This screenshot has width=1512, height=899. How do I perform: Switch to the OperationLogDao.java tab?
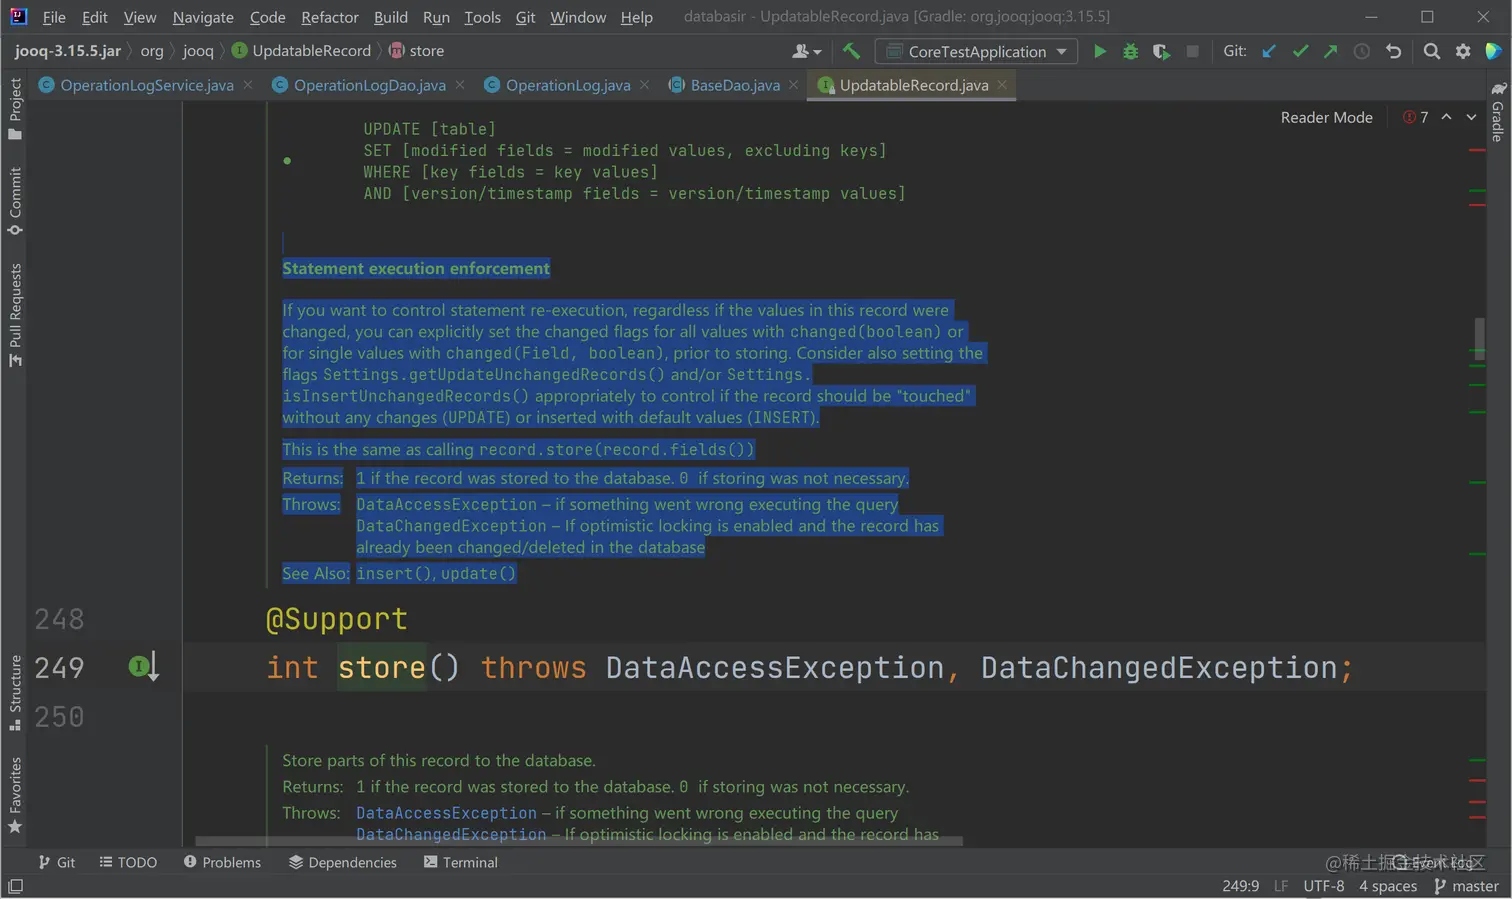coord(369,85)
